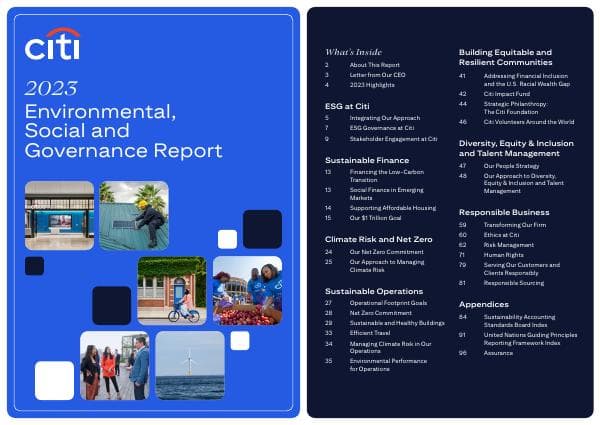Image resolution: width=600 pixels, height=425 pixels.
Task: Open Our Net Zero Commitment on page 24
Action: (x=386, y=252)
